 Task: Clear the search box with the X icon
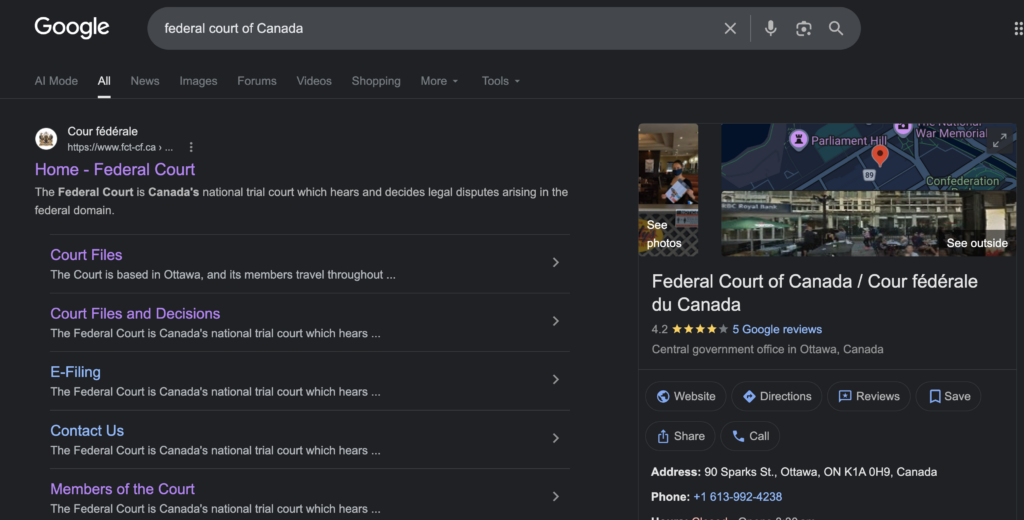(730, 28)
